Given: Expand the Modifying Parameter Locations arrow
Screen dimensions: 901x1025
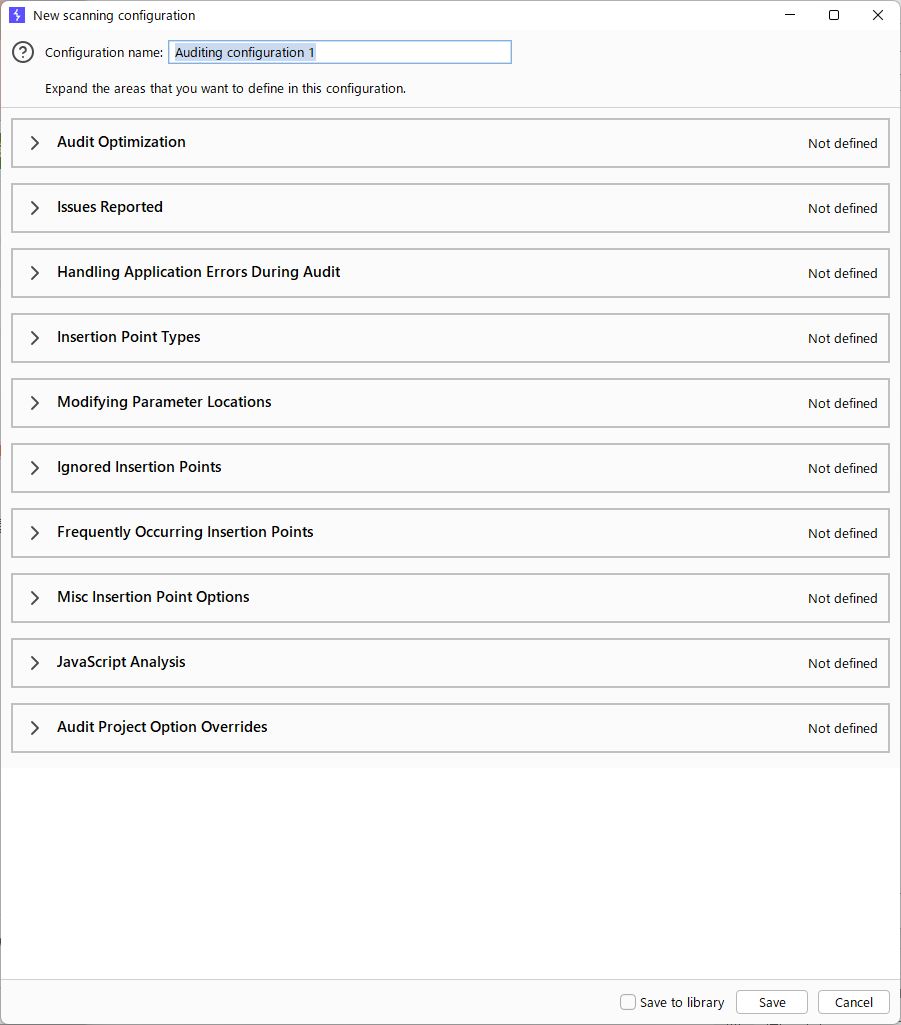Looking at the screenshot, I should pyautogui.click(x=35, y=403).
